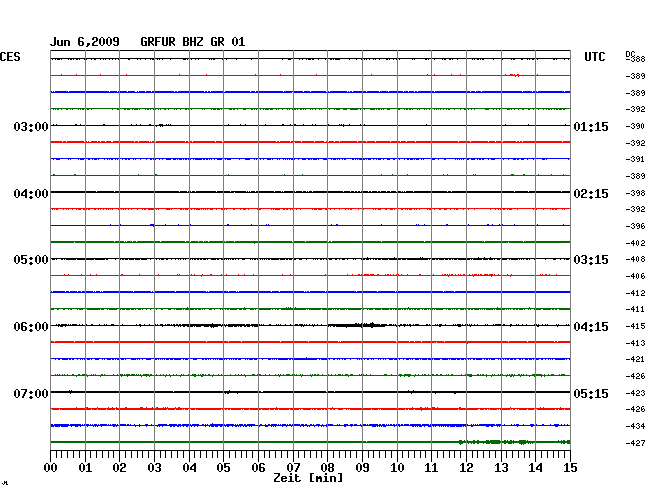
Task: Click the DC offset value -408
Action: click(635, 259)
